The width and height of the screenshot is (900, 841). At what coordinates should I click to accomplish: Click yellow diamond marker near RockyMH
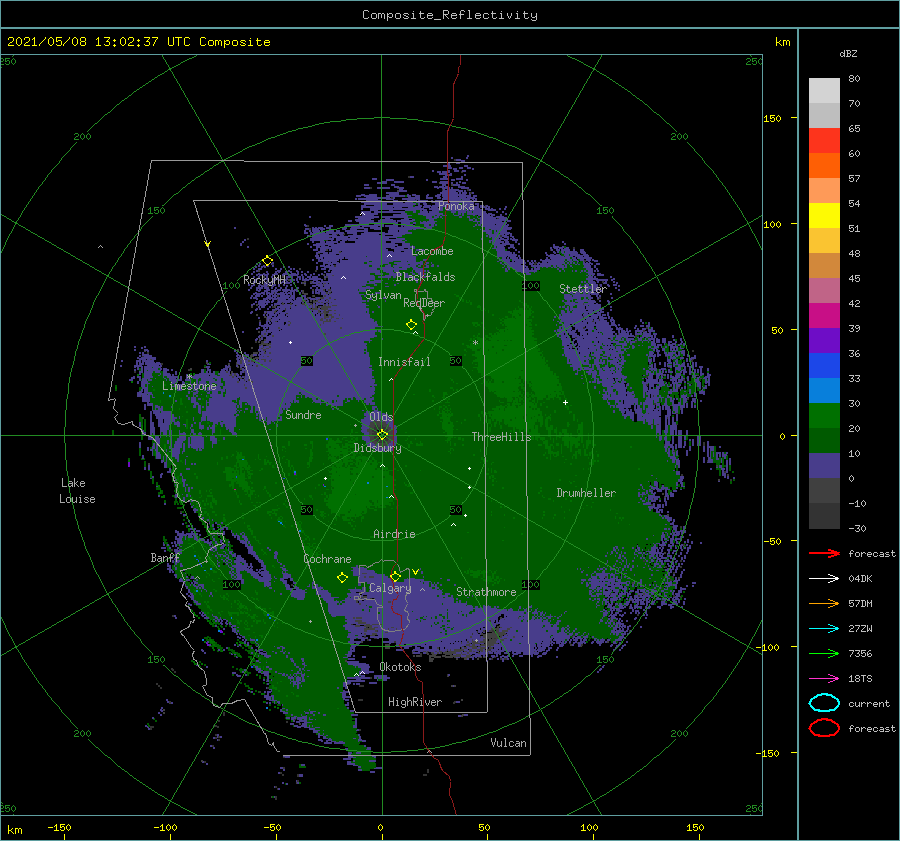(267, 261)
